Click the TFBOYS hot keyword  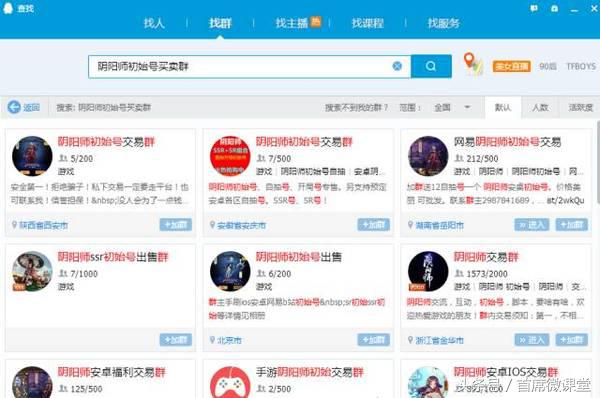pyautogui.click(x=581, y=66)
